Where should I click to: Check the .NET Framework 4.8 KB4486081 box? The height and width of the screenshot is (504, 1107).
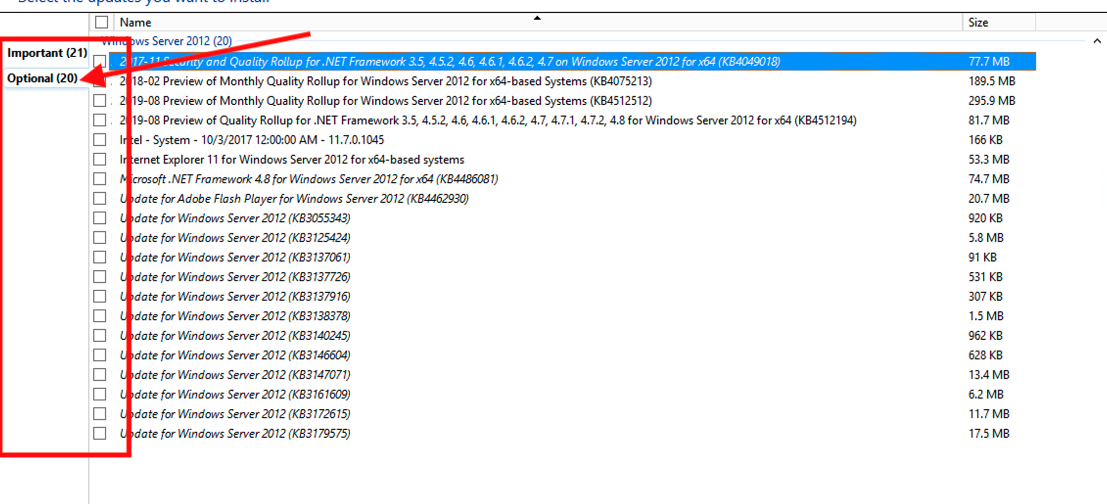click(100, 179)
